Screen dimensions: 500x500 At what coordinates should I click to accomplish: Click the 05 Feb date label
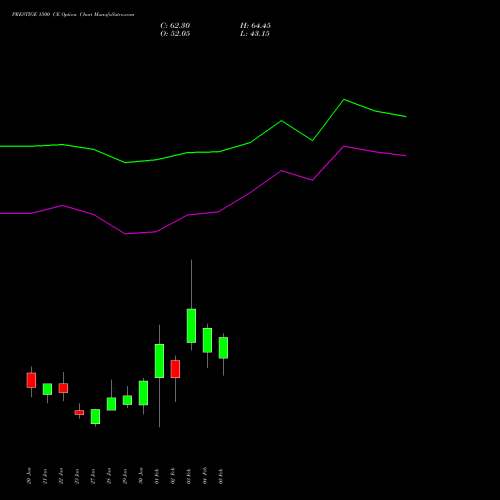pos(221,476)
